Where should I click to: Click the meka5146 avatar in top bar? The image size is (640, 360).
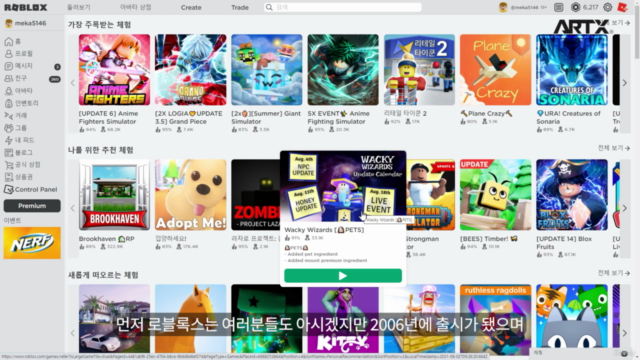[x=503, y=7]
